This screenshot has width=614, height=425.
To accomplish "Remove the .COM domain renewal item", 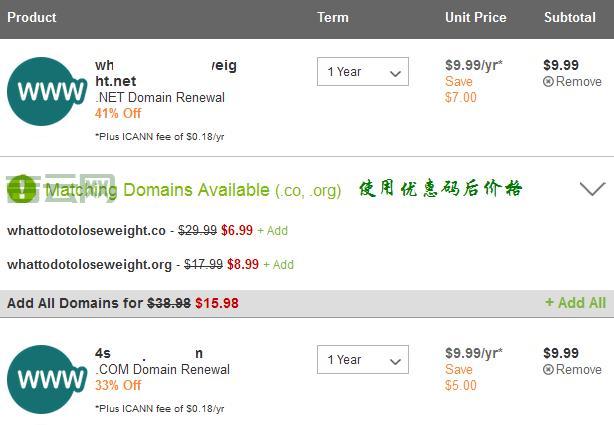I will [x=572, y=370].
